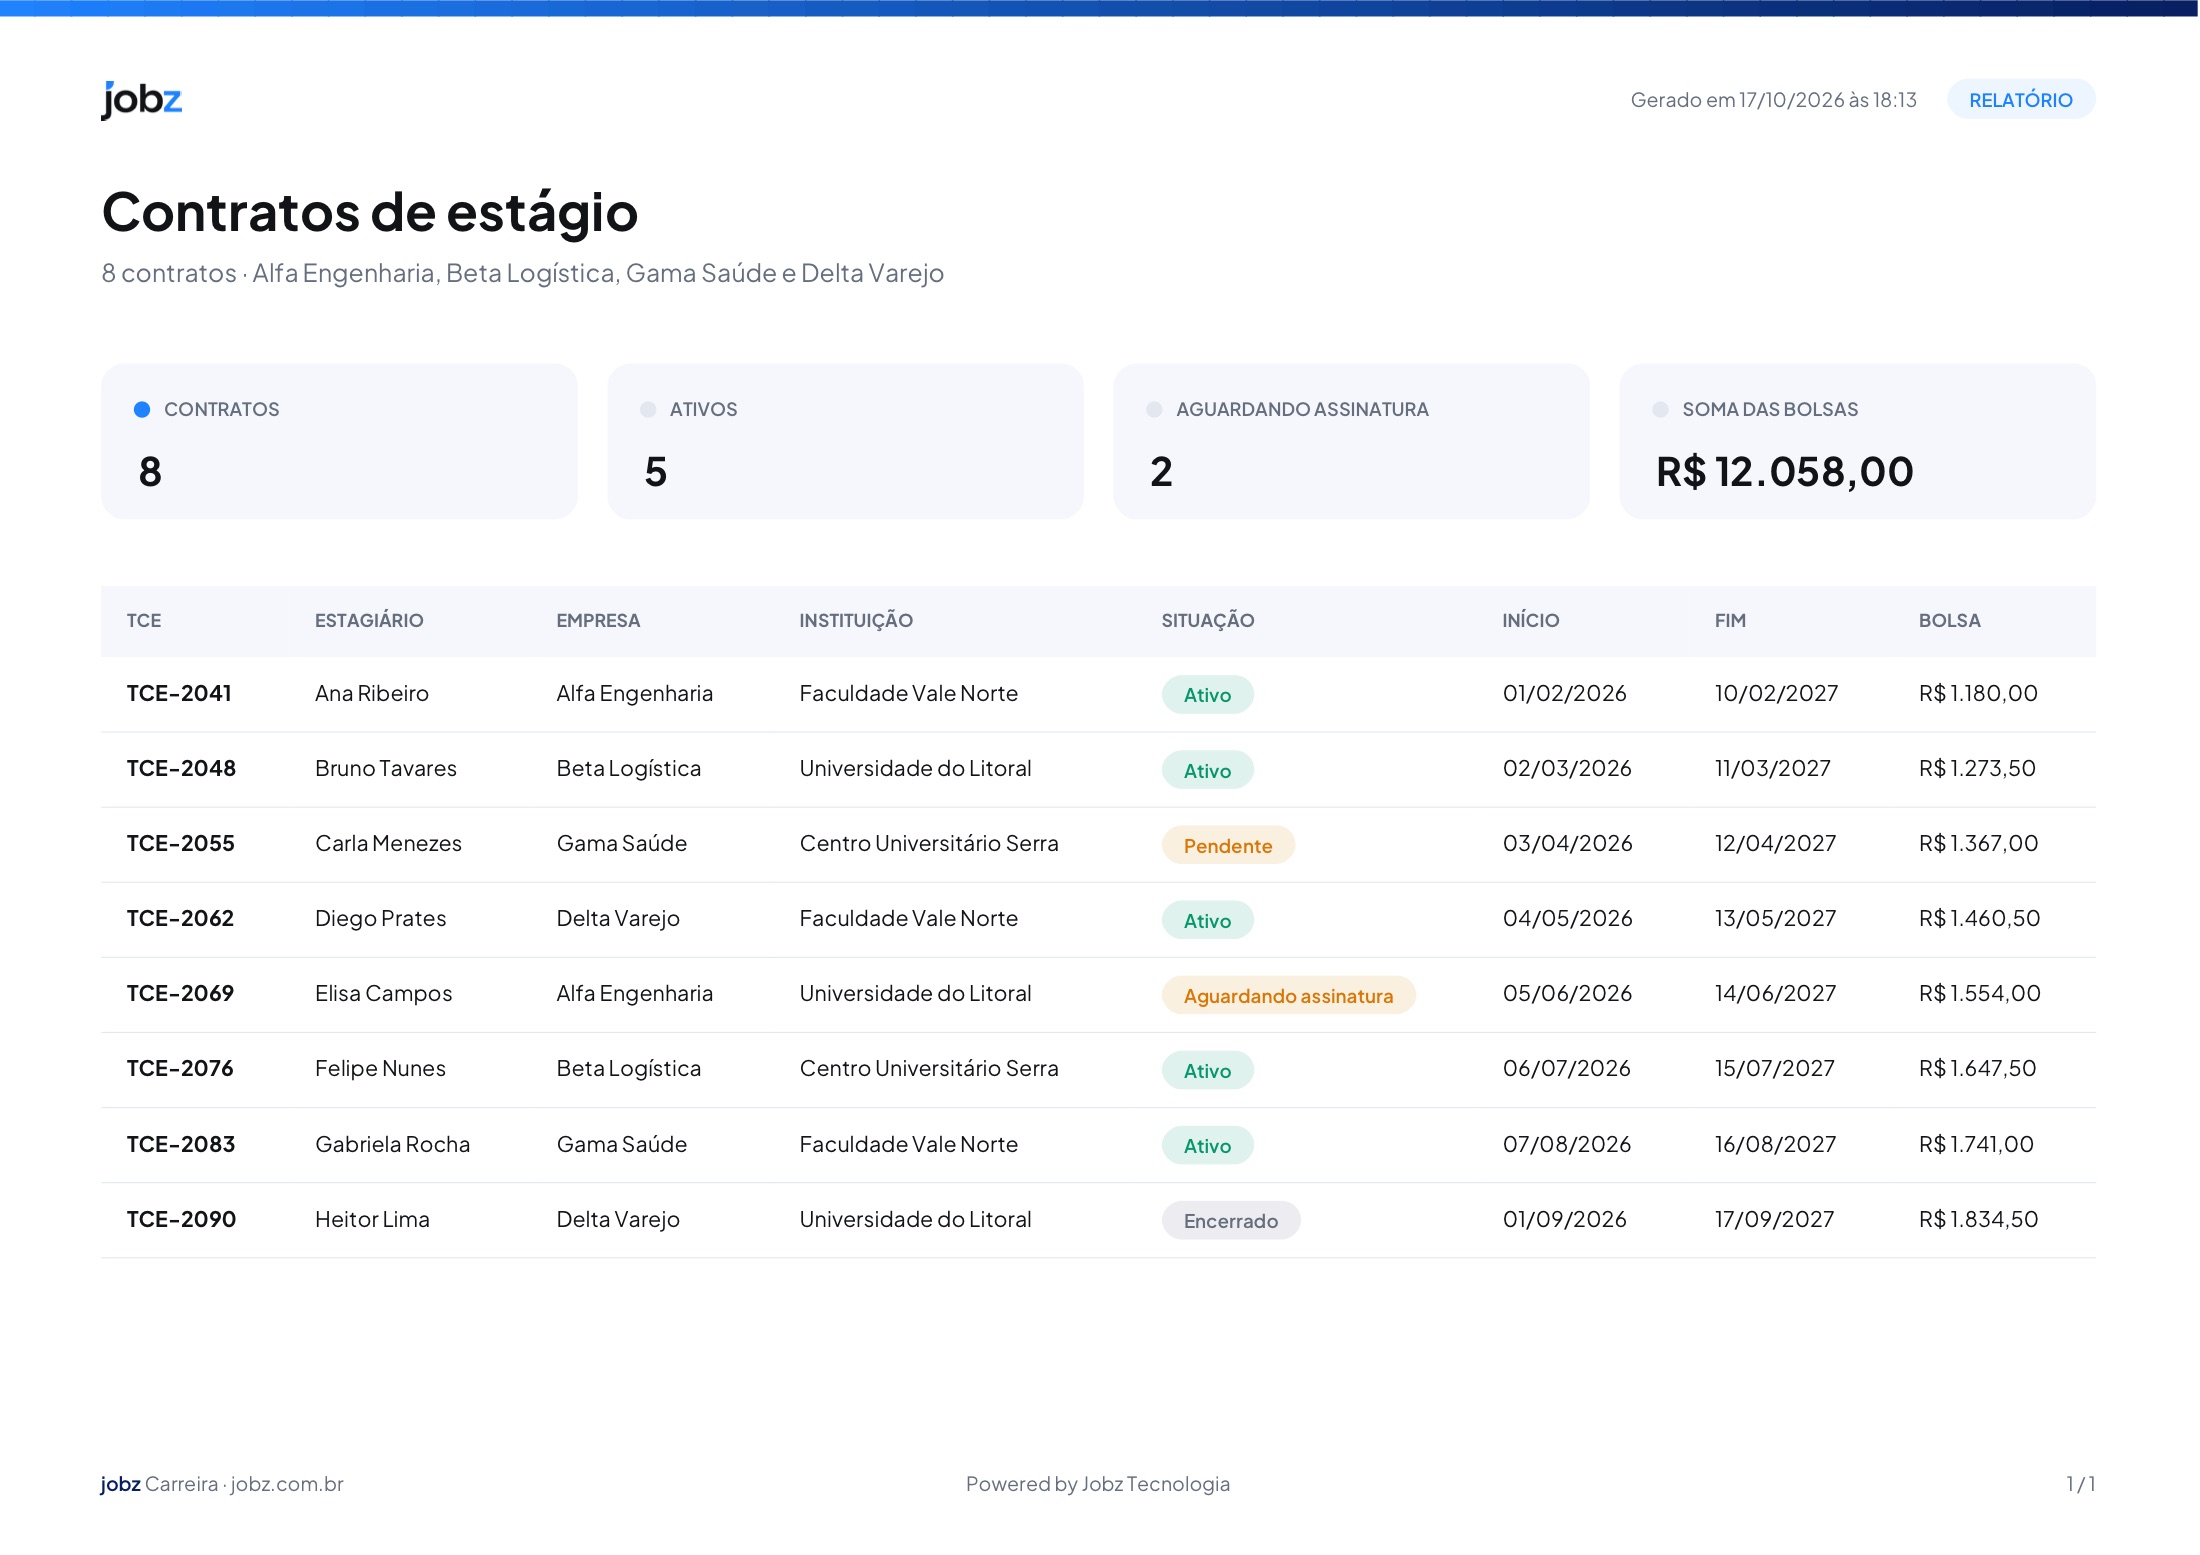Click the 'R$ 12.058,00' total value
The image size is (2200, 1555).
1785,472
